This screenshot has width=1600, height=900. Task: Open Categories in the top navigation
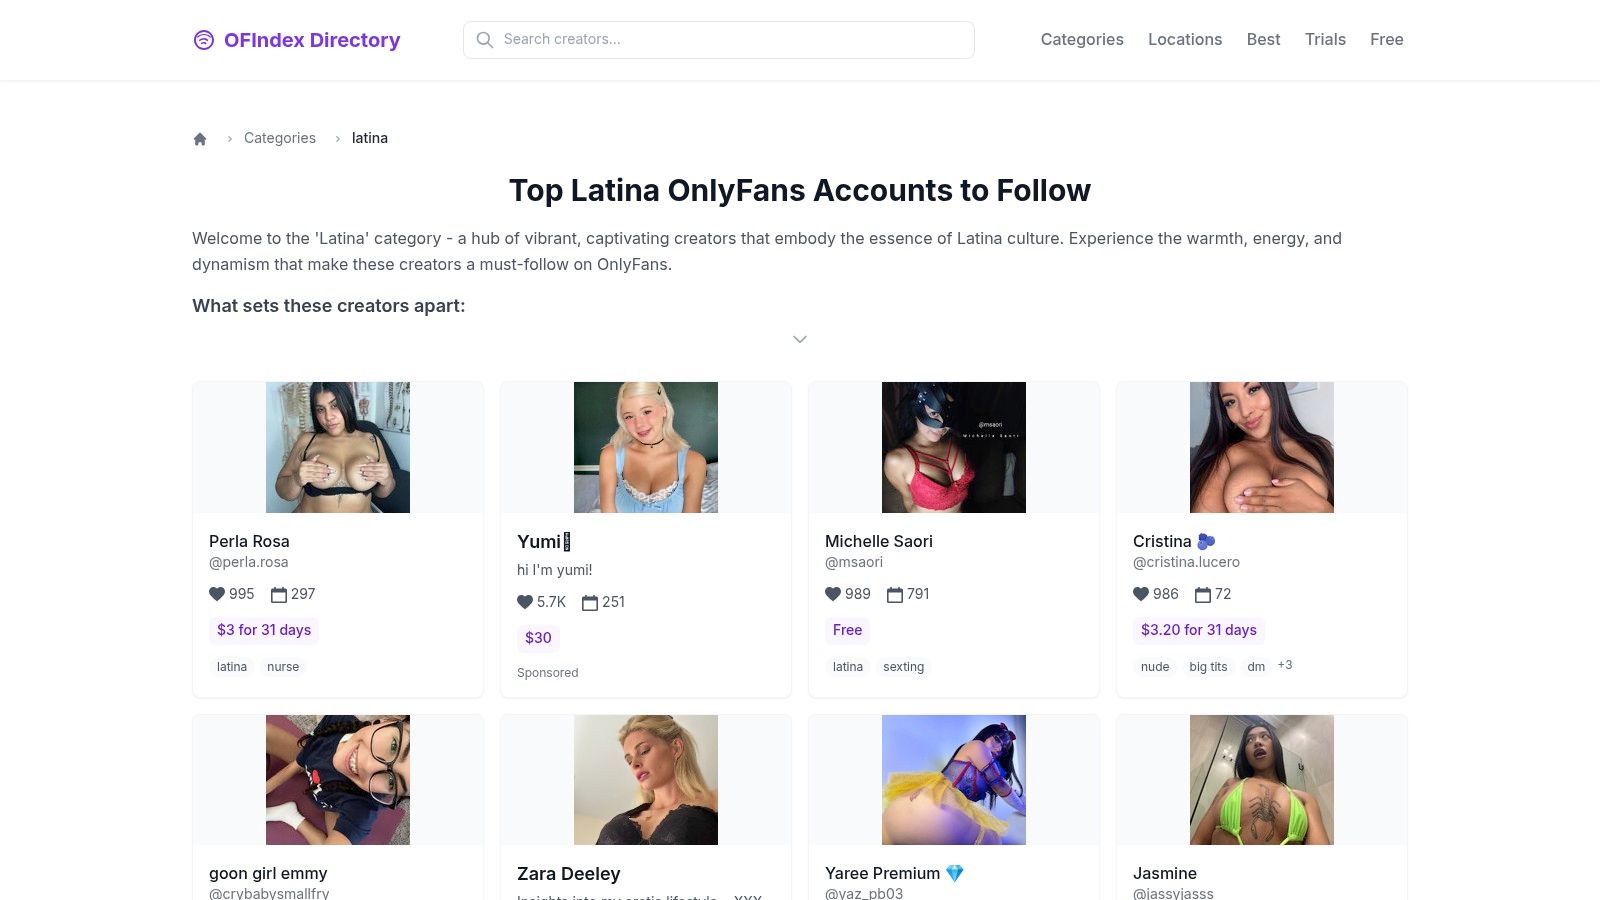(x=1081, y=40)
